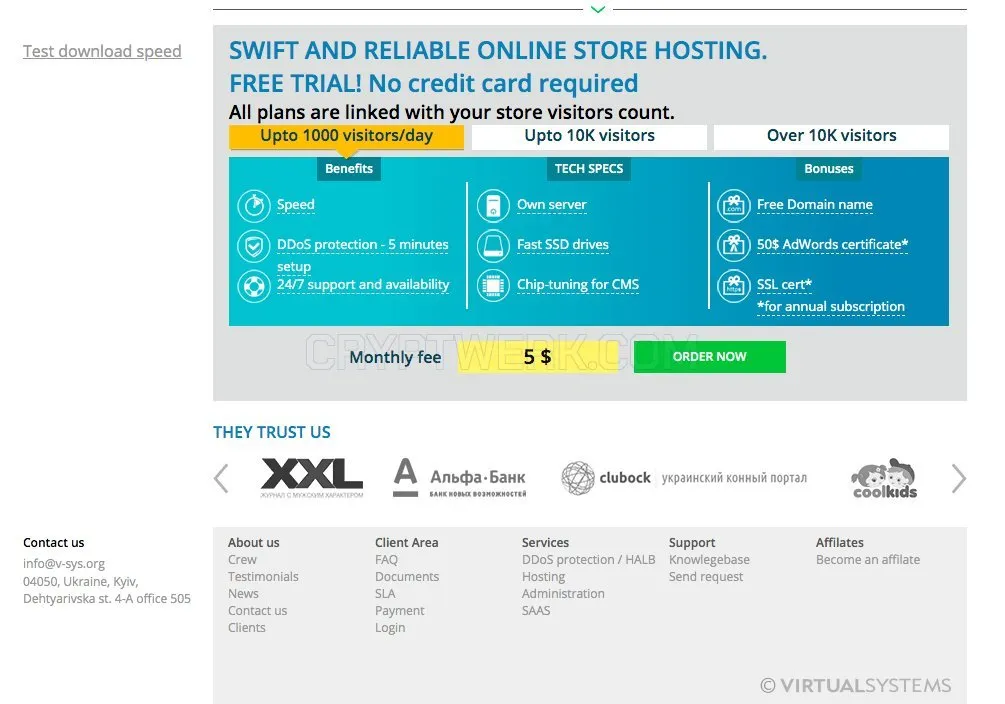The image size is (1005, 704).
Task: Click the SSL cert gift icon
Action: (733, 286)
